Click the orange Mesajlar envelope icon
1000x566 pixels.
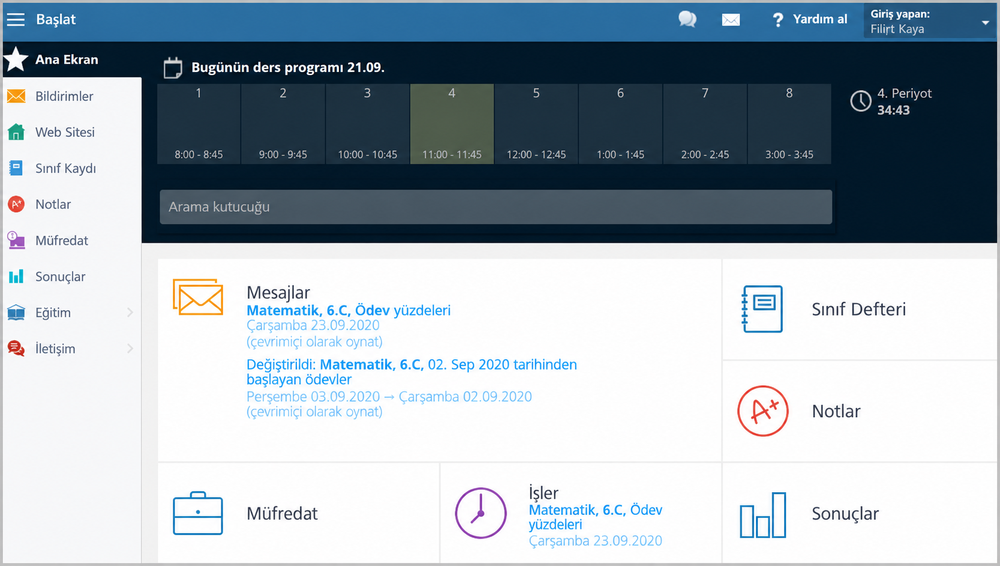click(x=198, y=297)
